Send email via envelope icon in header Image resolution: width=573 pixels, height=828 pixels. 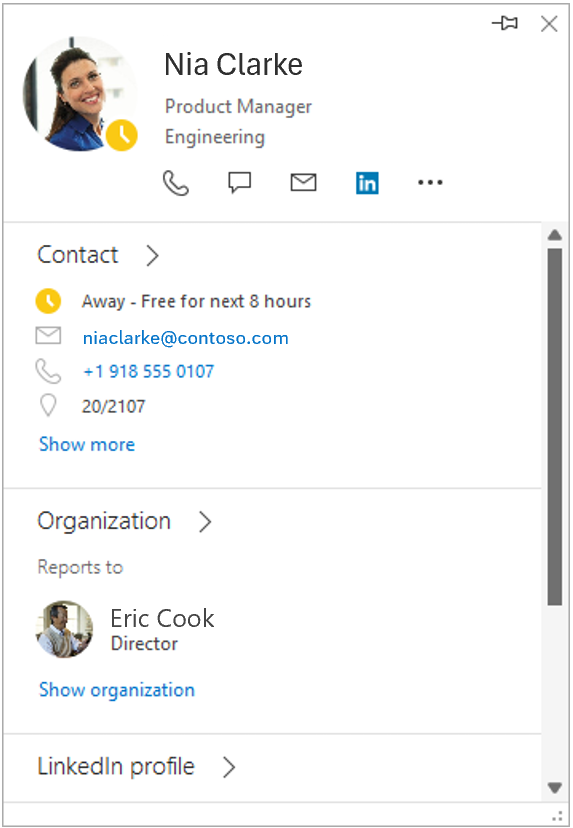pyautogui.click(x=303, y=183)
